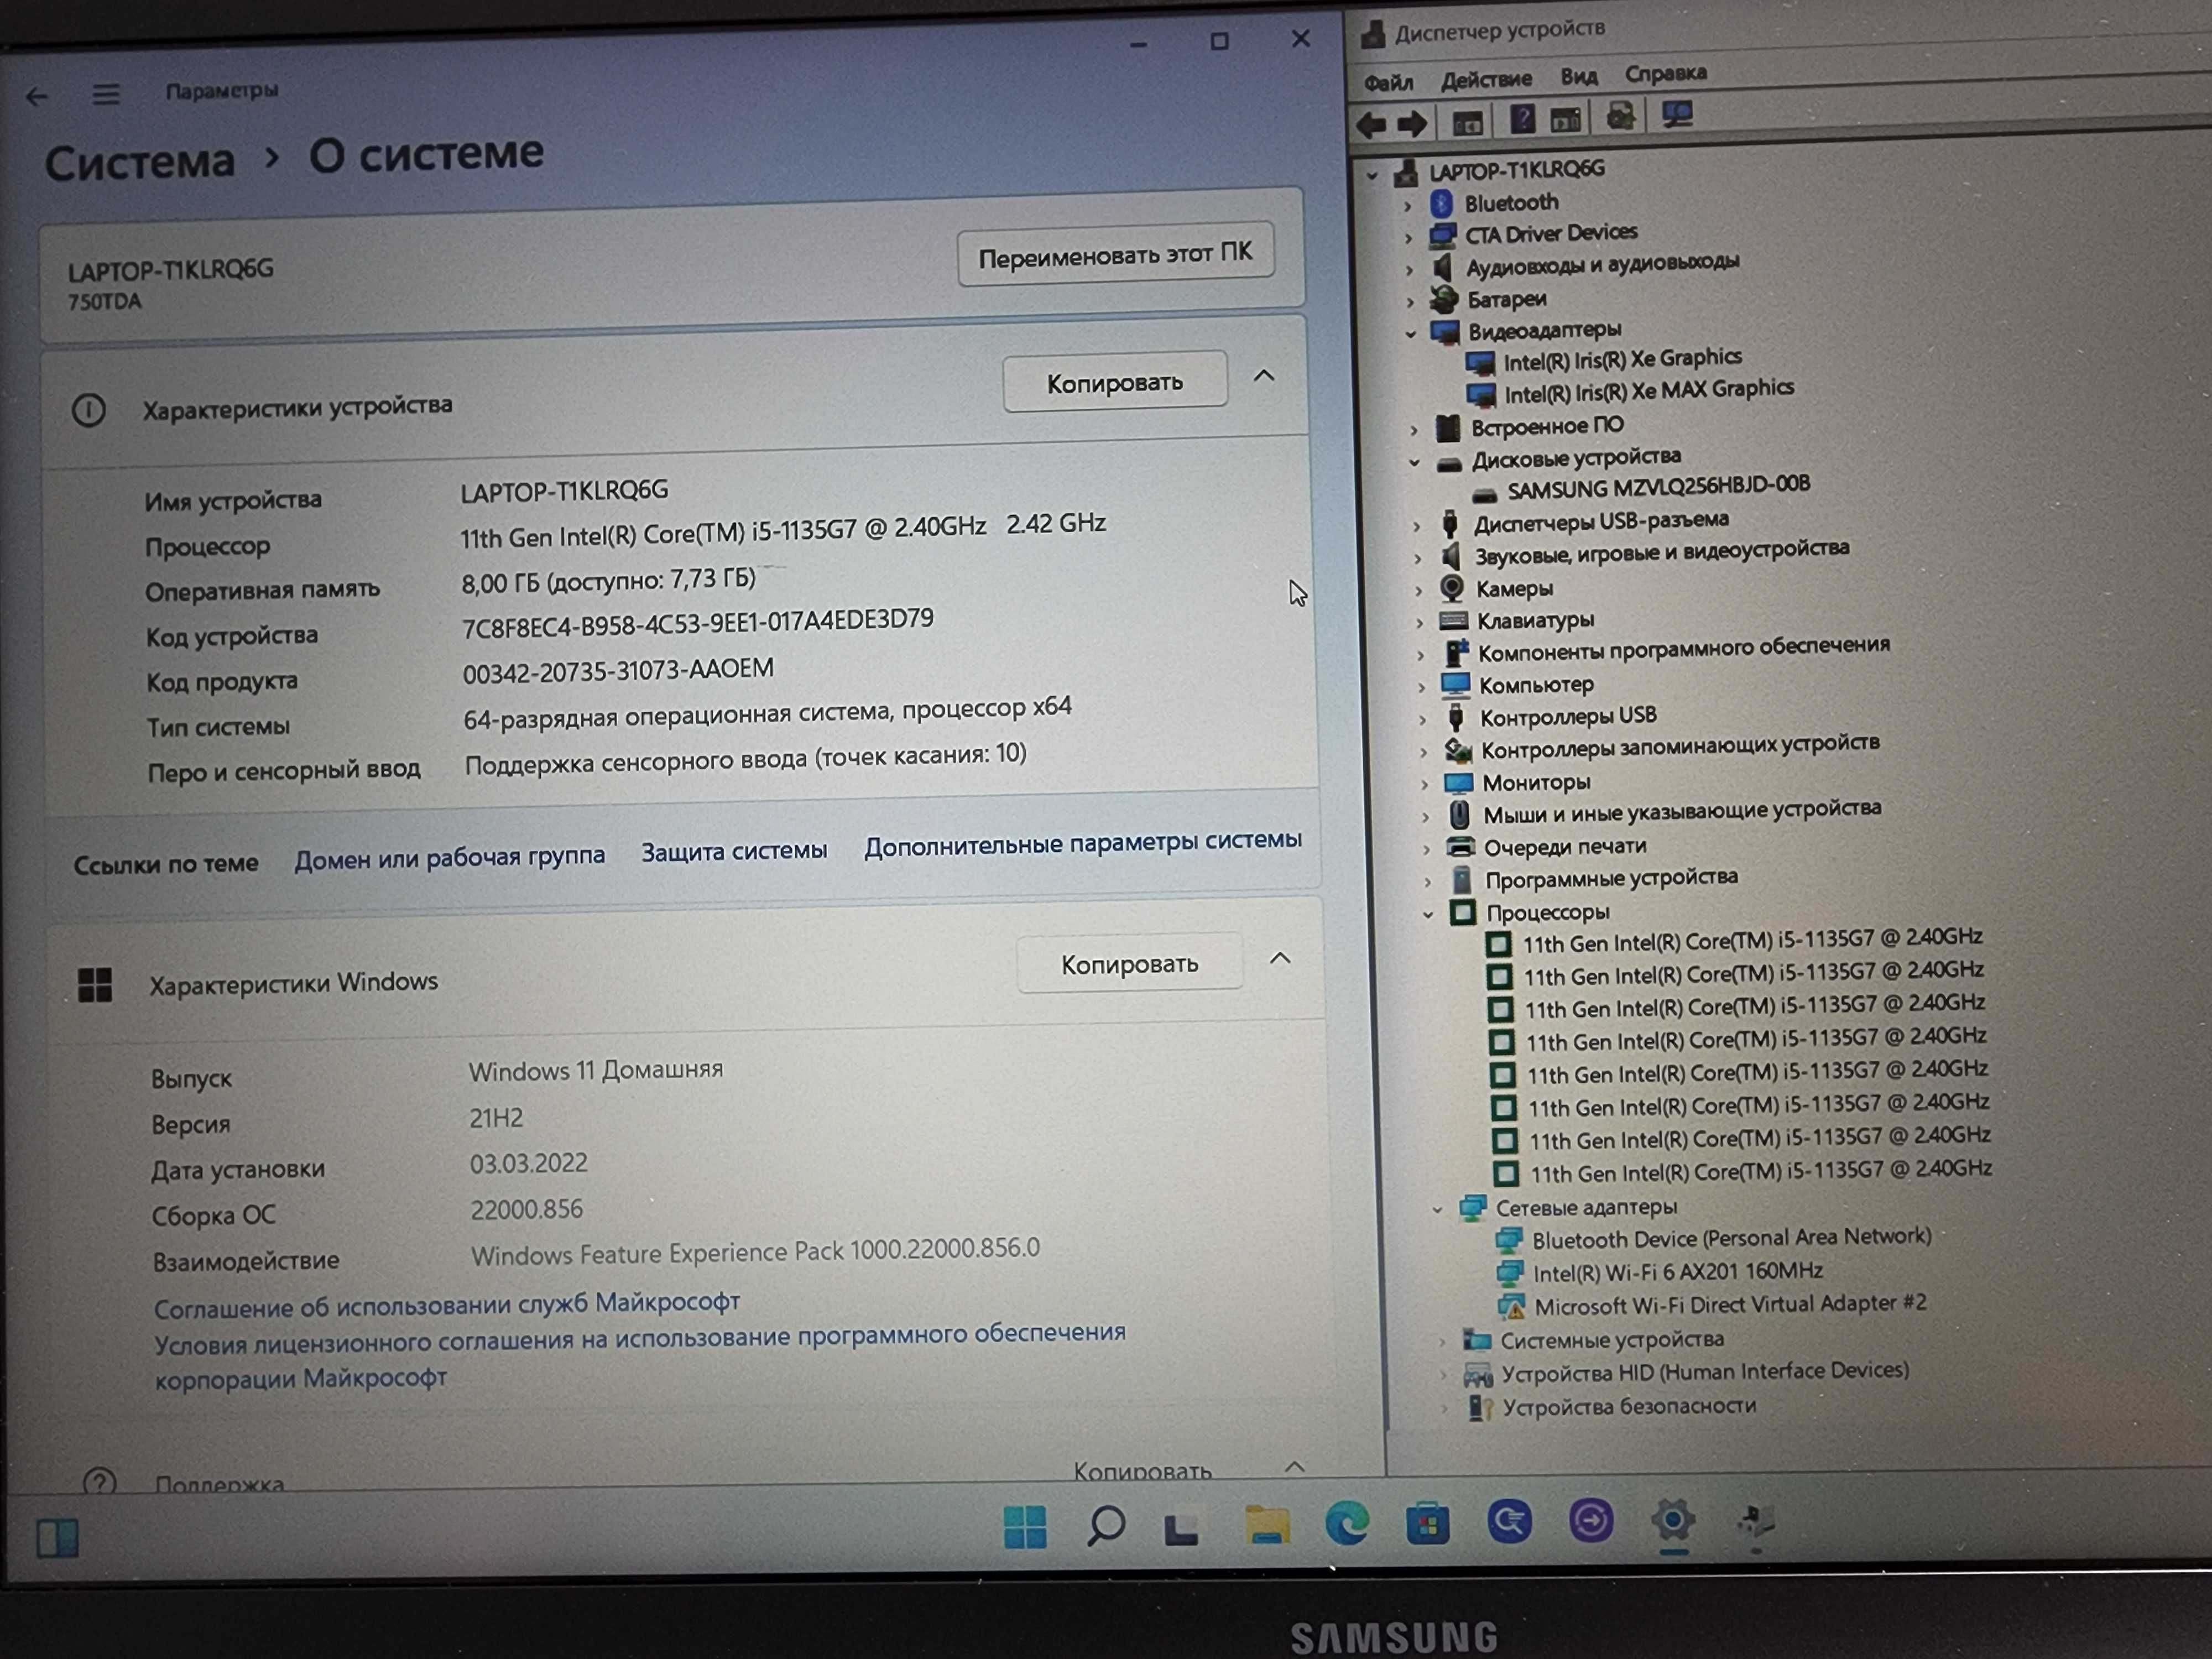Open Дополнительные параметры системы link
This screenshot has width=2212, height=1659.
1083,843
